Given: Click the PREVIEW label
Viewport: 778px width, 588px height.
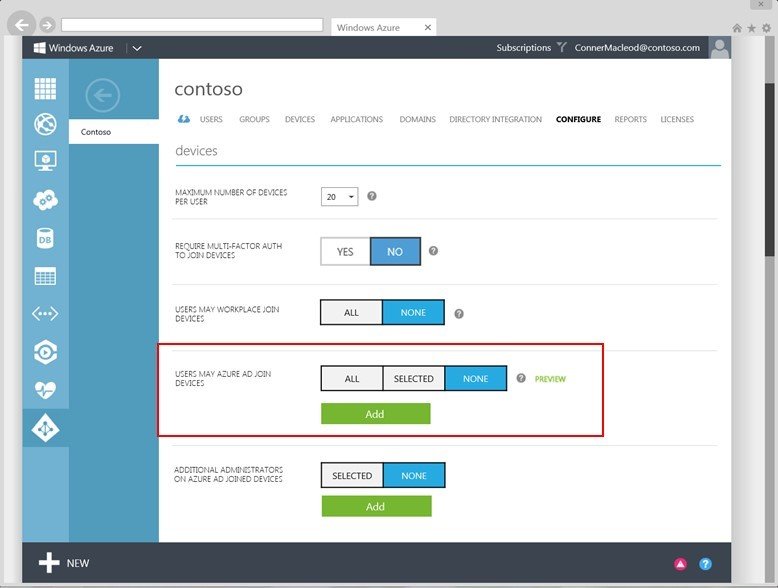Looking at the screenshot, I should (550, 379).
